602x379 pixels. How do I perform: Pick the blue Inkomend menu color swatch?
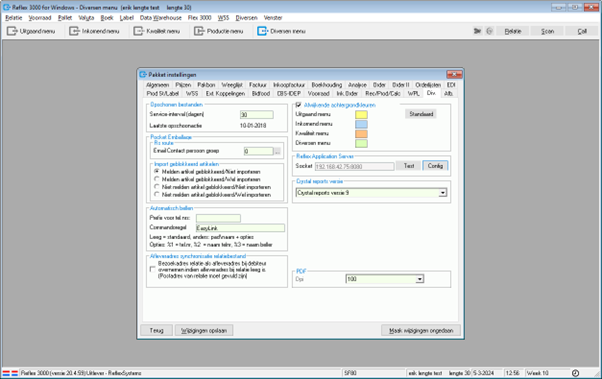(361, 124)
